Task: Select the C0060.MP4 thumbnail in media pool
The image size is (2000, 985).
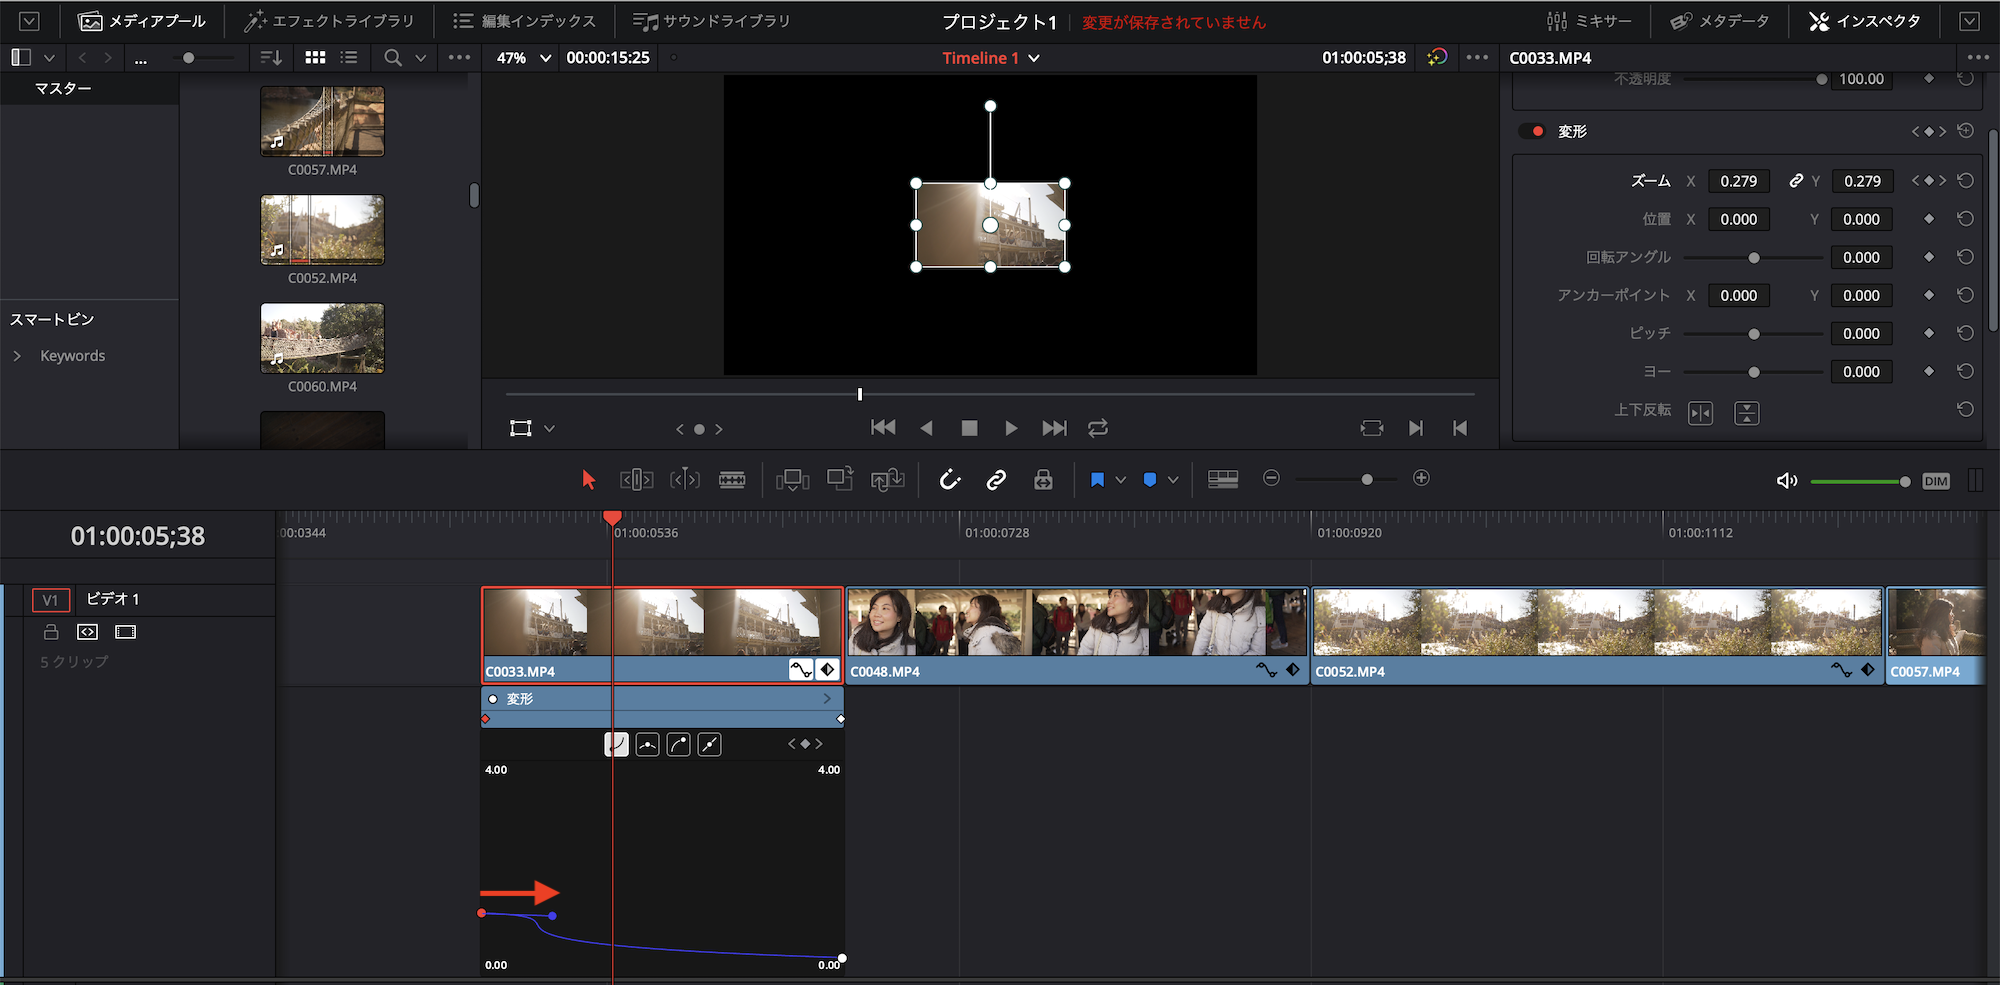Action: tap(322, 338)
